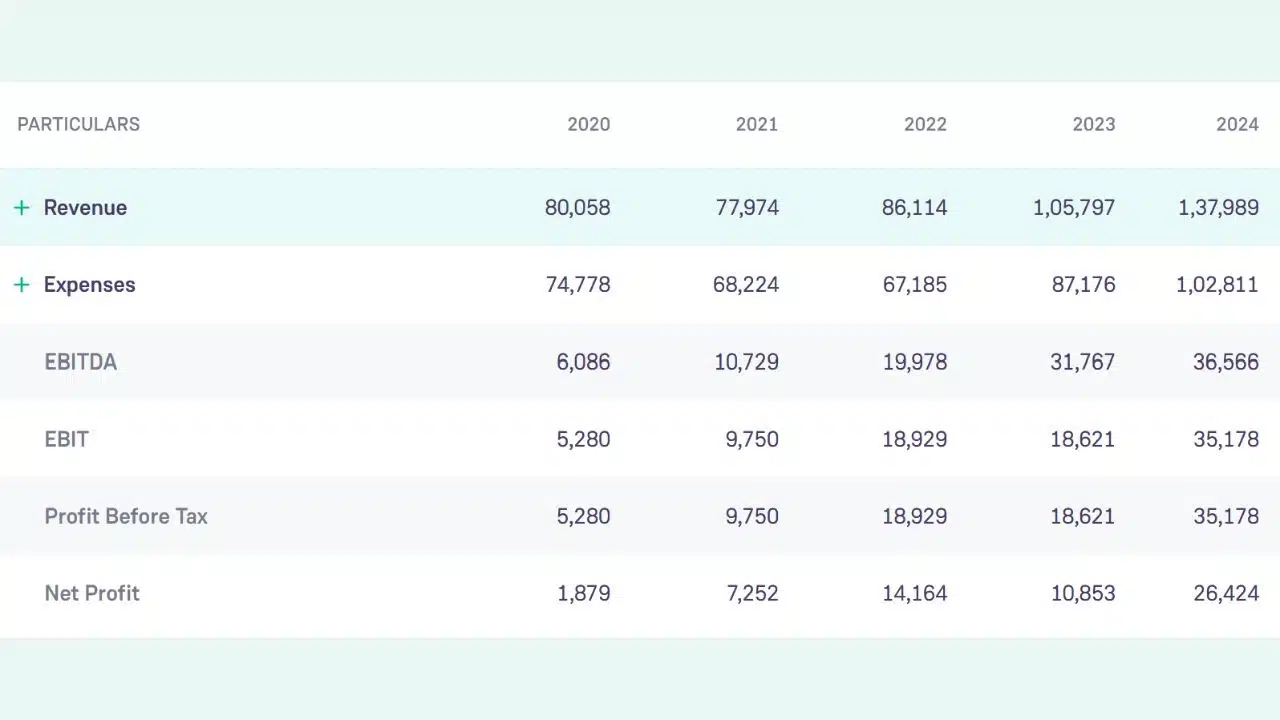Click the 2022 column header
Viewport: 1280px width, 720px height.
tap(925, 124)
